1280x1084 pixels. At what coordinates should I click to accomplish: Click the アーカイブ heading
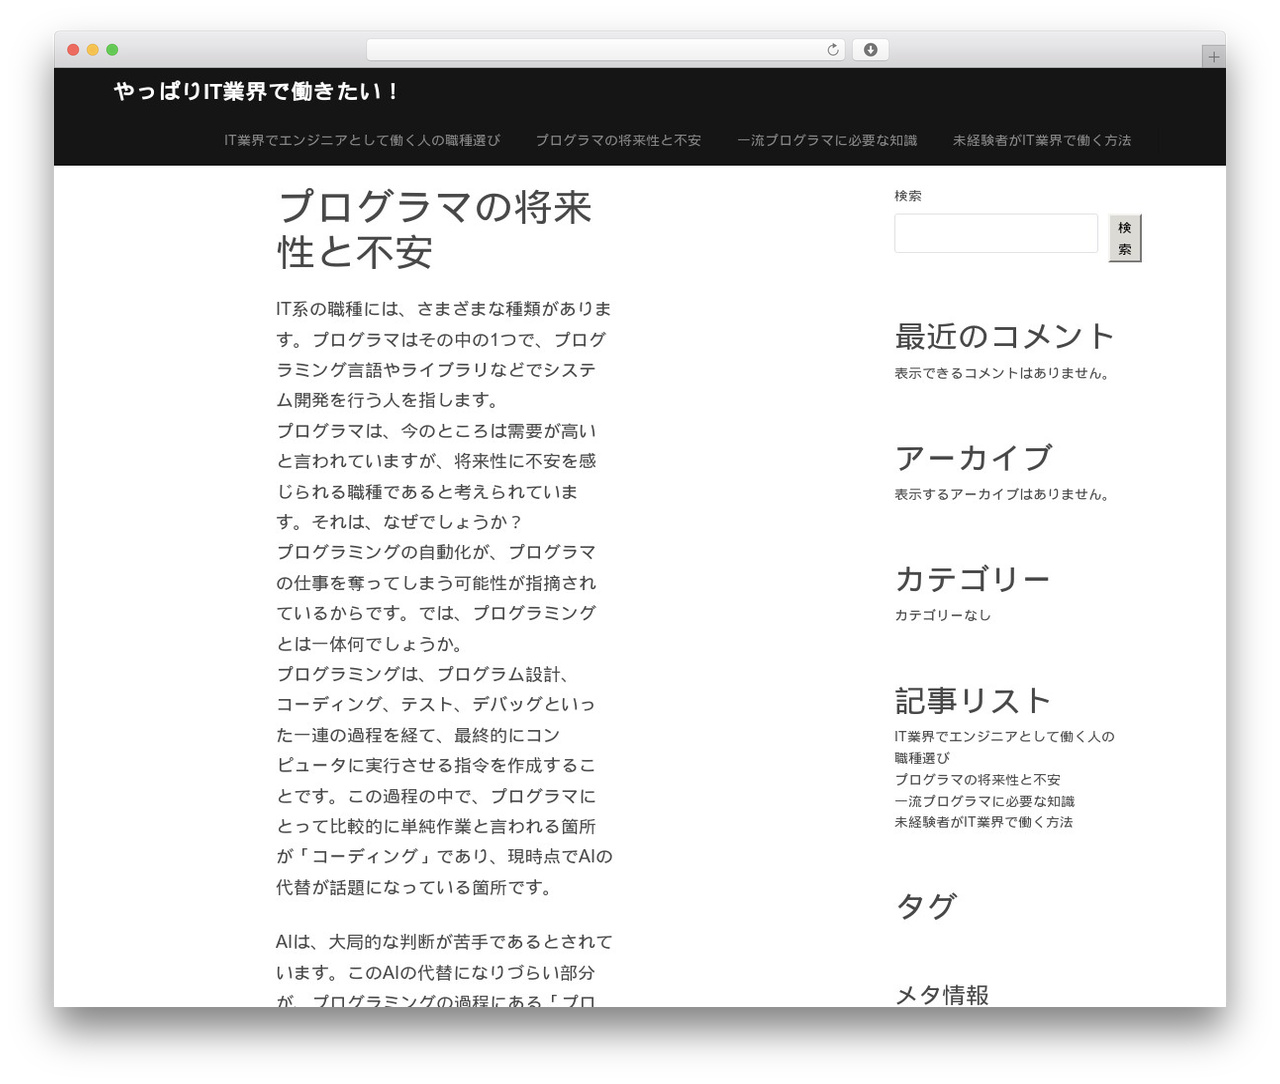pyautogui.click(x=973, y=458)
